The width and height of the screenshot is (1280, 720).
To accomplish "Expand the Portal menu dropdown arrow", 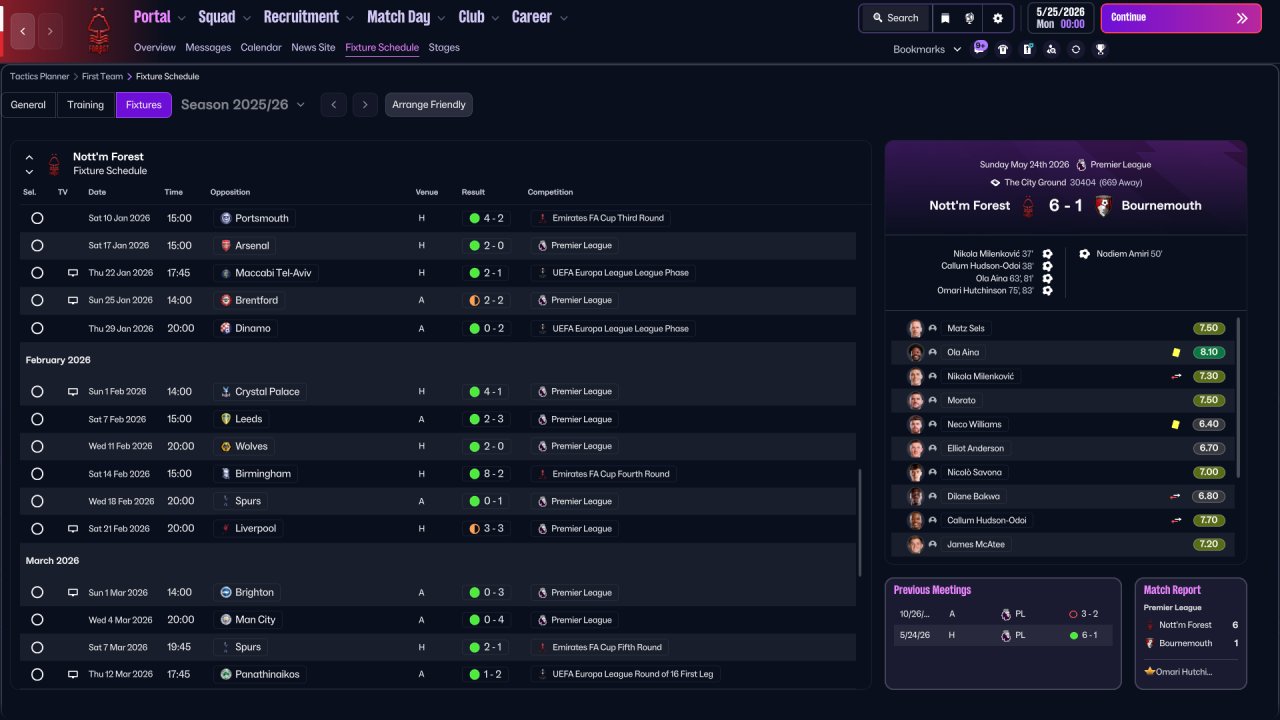I will coord(181,18).
